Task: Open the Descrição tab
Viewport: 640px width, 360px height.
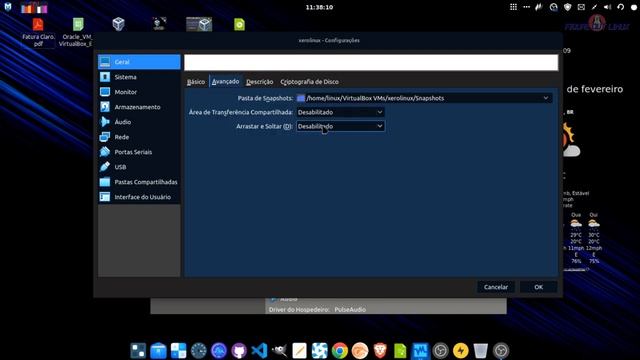Action: (260, 82)
